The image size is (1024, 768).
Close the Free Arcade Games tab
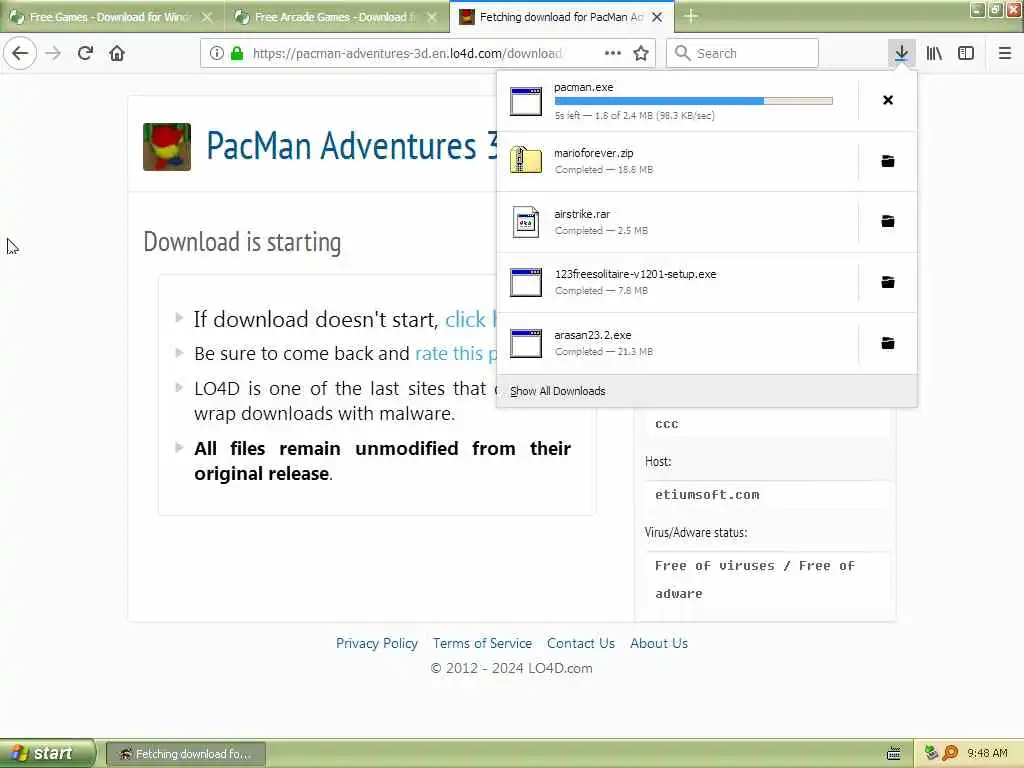click(x=432, y=17)
